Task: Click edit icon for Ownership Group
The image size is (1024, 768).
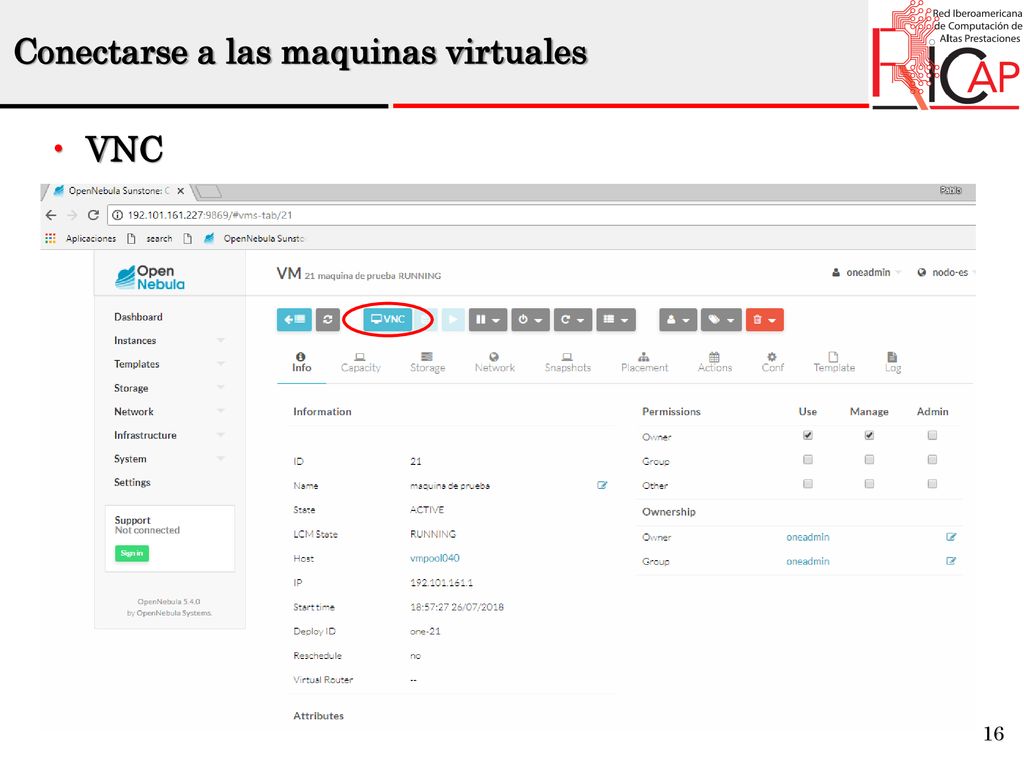Action: click(951, 561)
